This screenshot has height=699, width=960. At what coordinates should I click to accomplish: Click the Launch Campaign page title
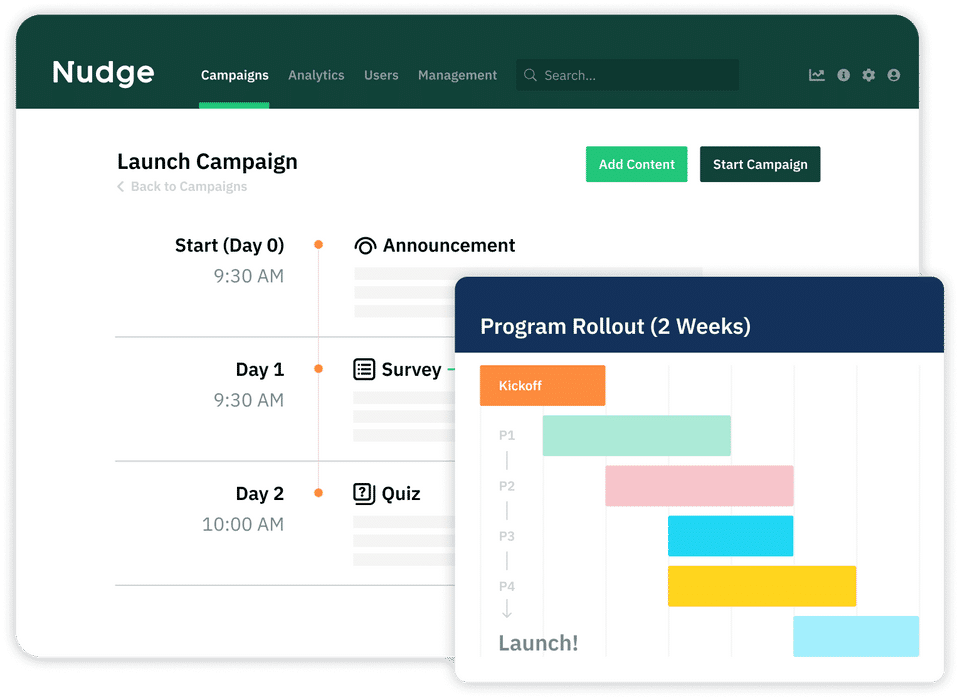208,162
